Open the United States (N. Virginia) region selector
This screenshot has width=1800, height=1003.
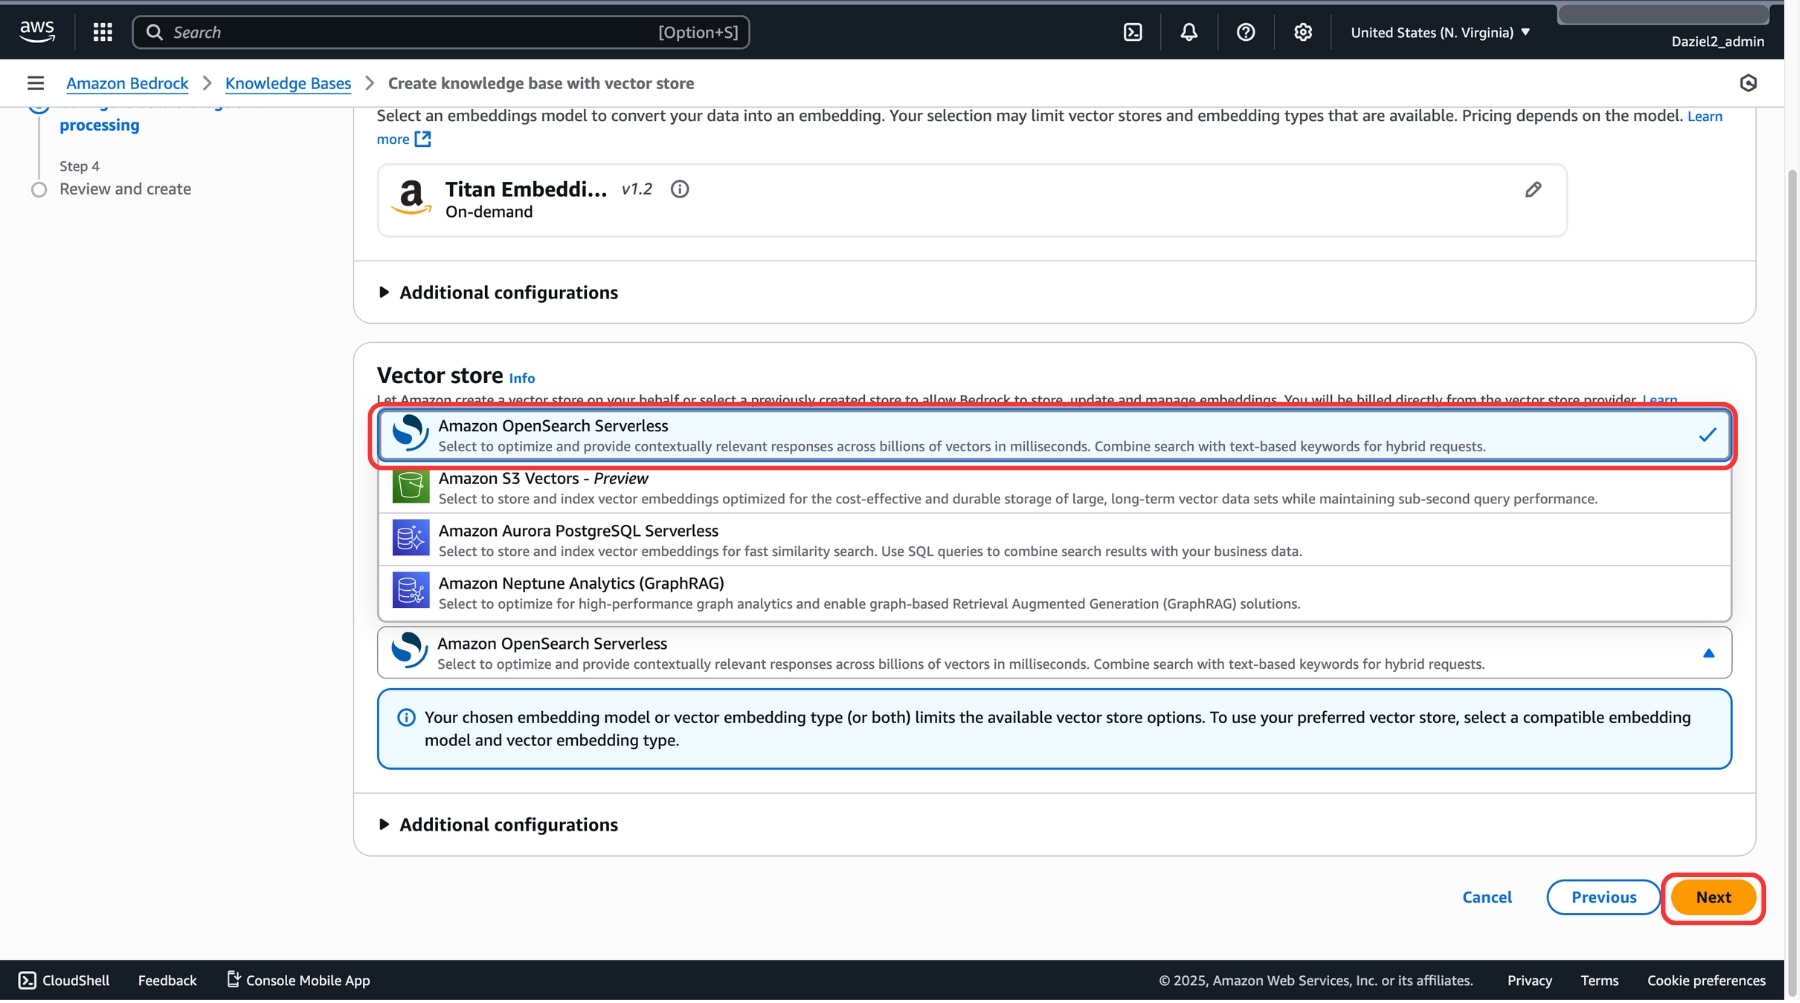point(1439,32)
